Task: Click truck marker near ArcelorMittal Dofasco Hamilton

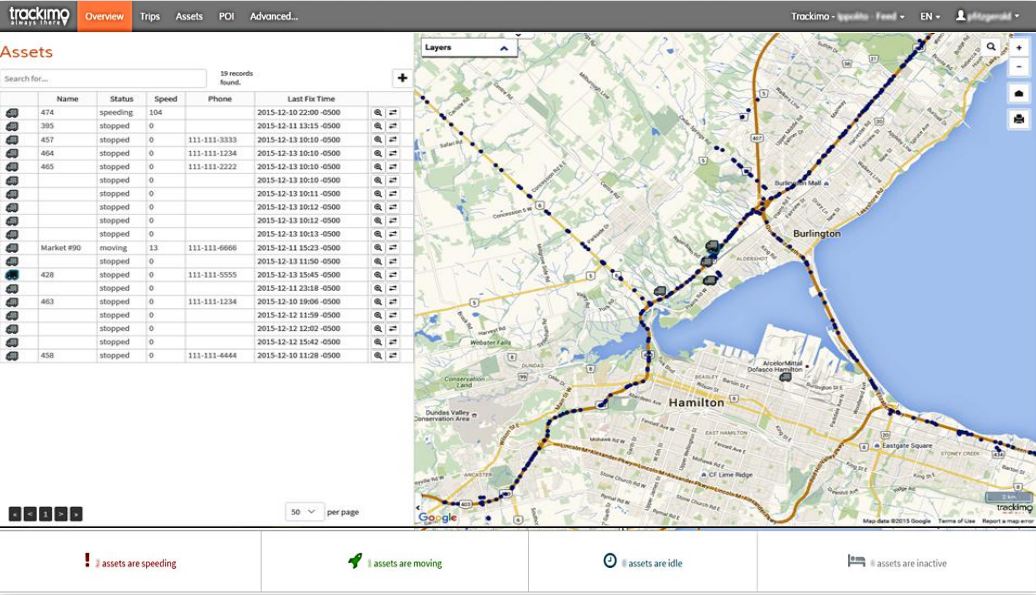Action: (x=786, y=377)
